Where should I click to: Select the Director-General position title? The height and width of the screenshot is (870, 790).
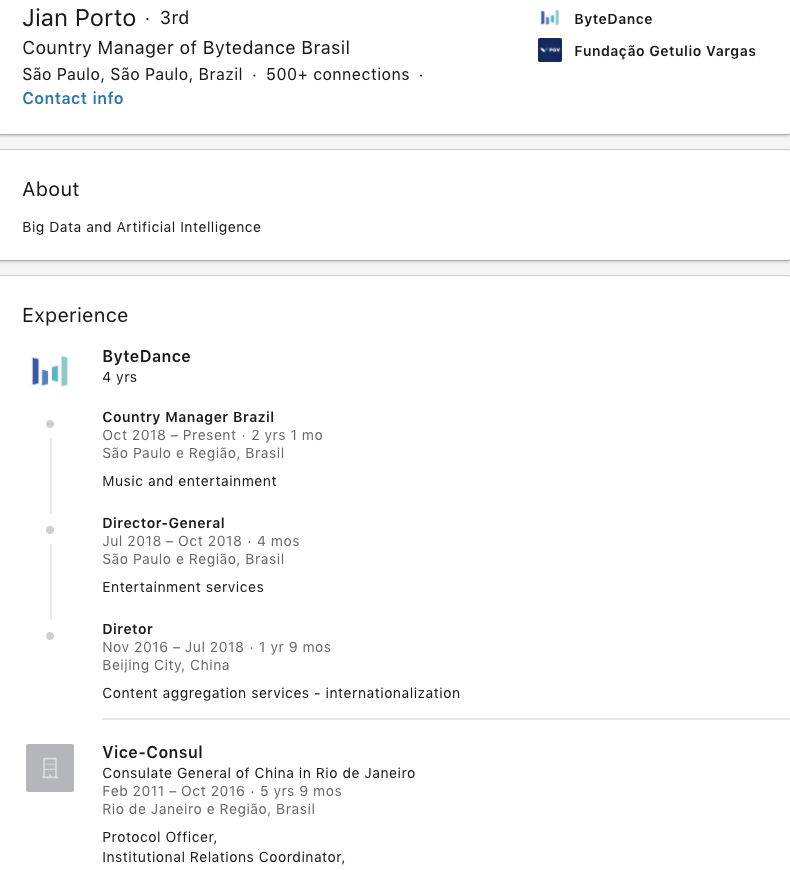point(163,523)
